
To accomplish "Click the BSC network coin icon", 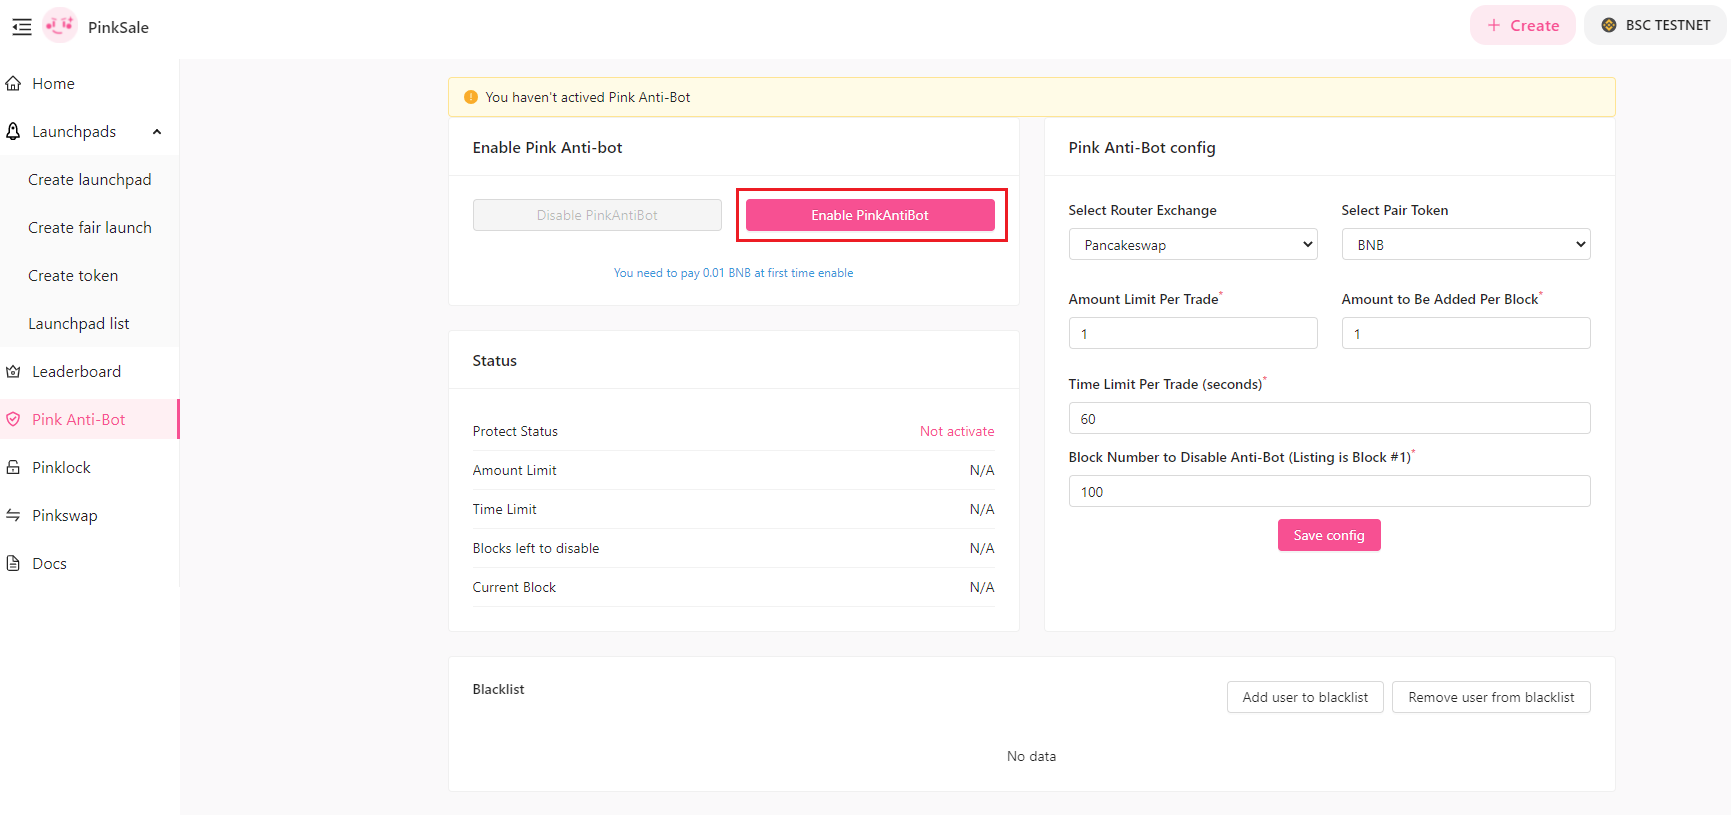I will [x=1609, y=25].
